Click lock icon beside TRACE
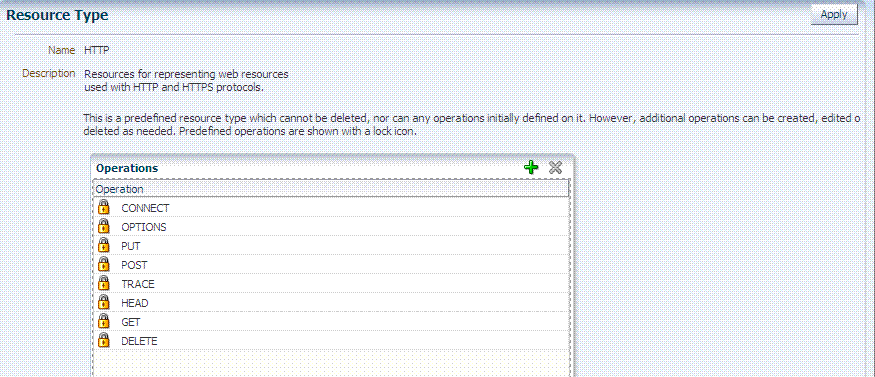 pos(103,283)
